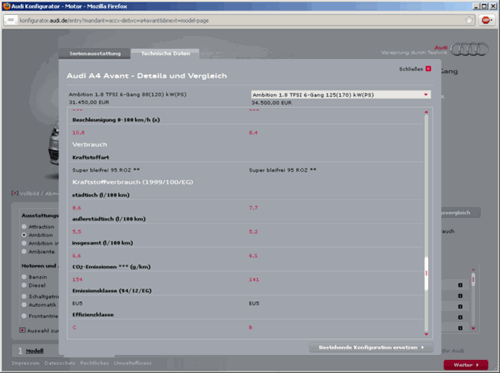500x373 pixels.
Task: Click the up arrow of the comparison scrollbar
Action: tap(426, 112)
